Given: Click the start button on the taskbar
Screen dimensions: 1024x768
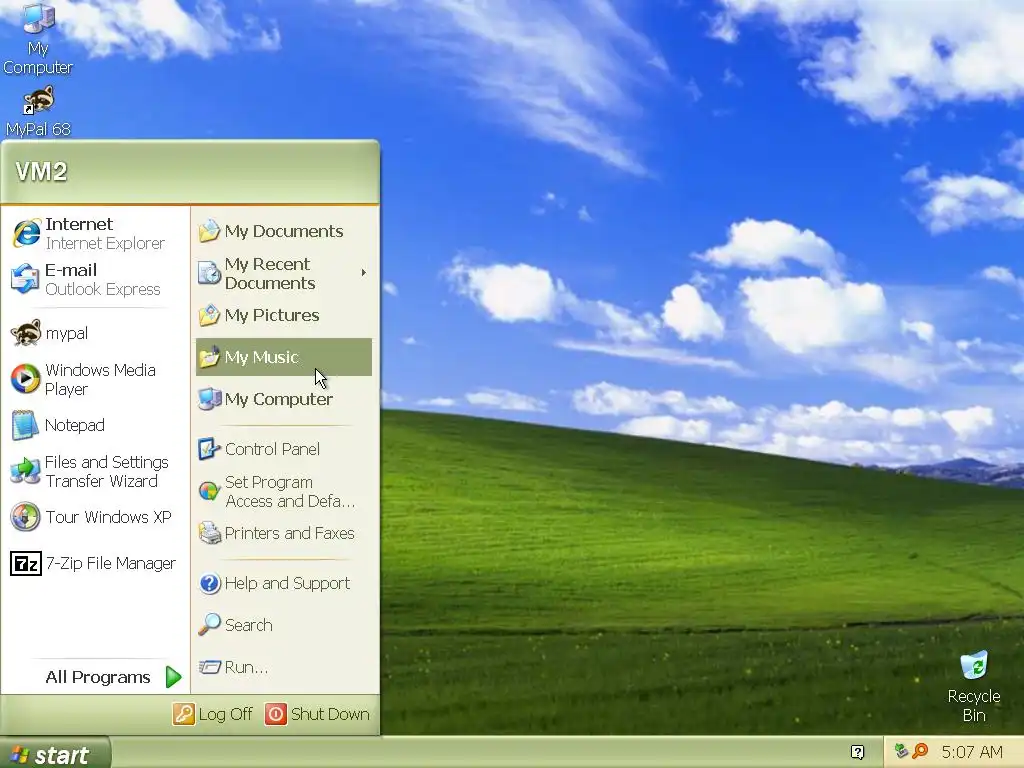Looking at the screenshot, I should coord(55,753).
